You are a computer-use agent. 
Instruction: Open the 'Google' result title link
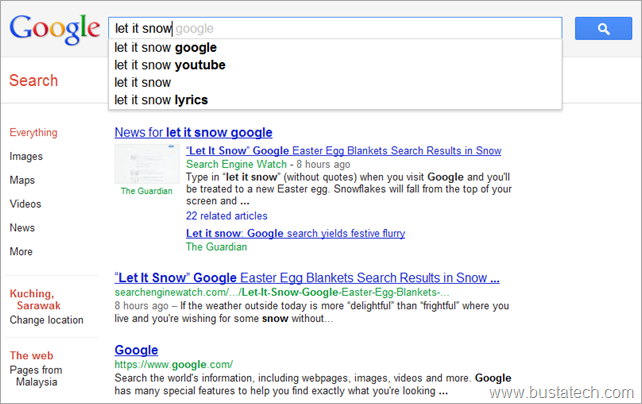[136, 350]
